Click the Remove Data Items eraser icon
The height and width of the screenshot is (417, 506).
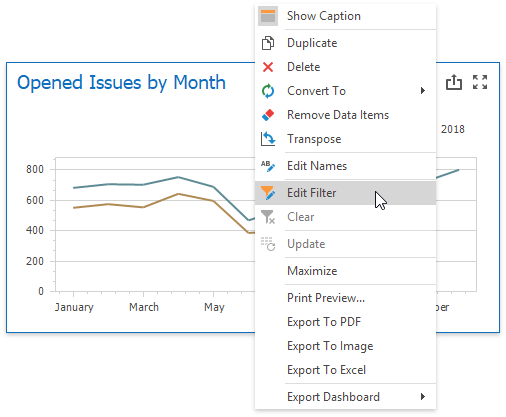[268, 115]
